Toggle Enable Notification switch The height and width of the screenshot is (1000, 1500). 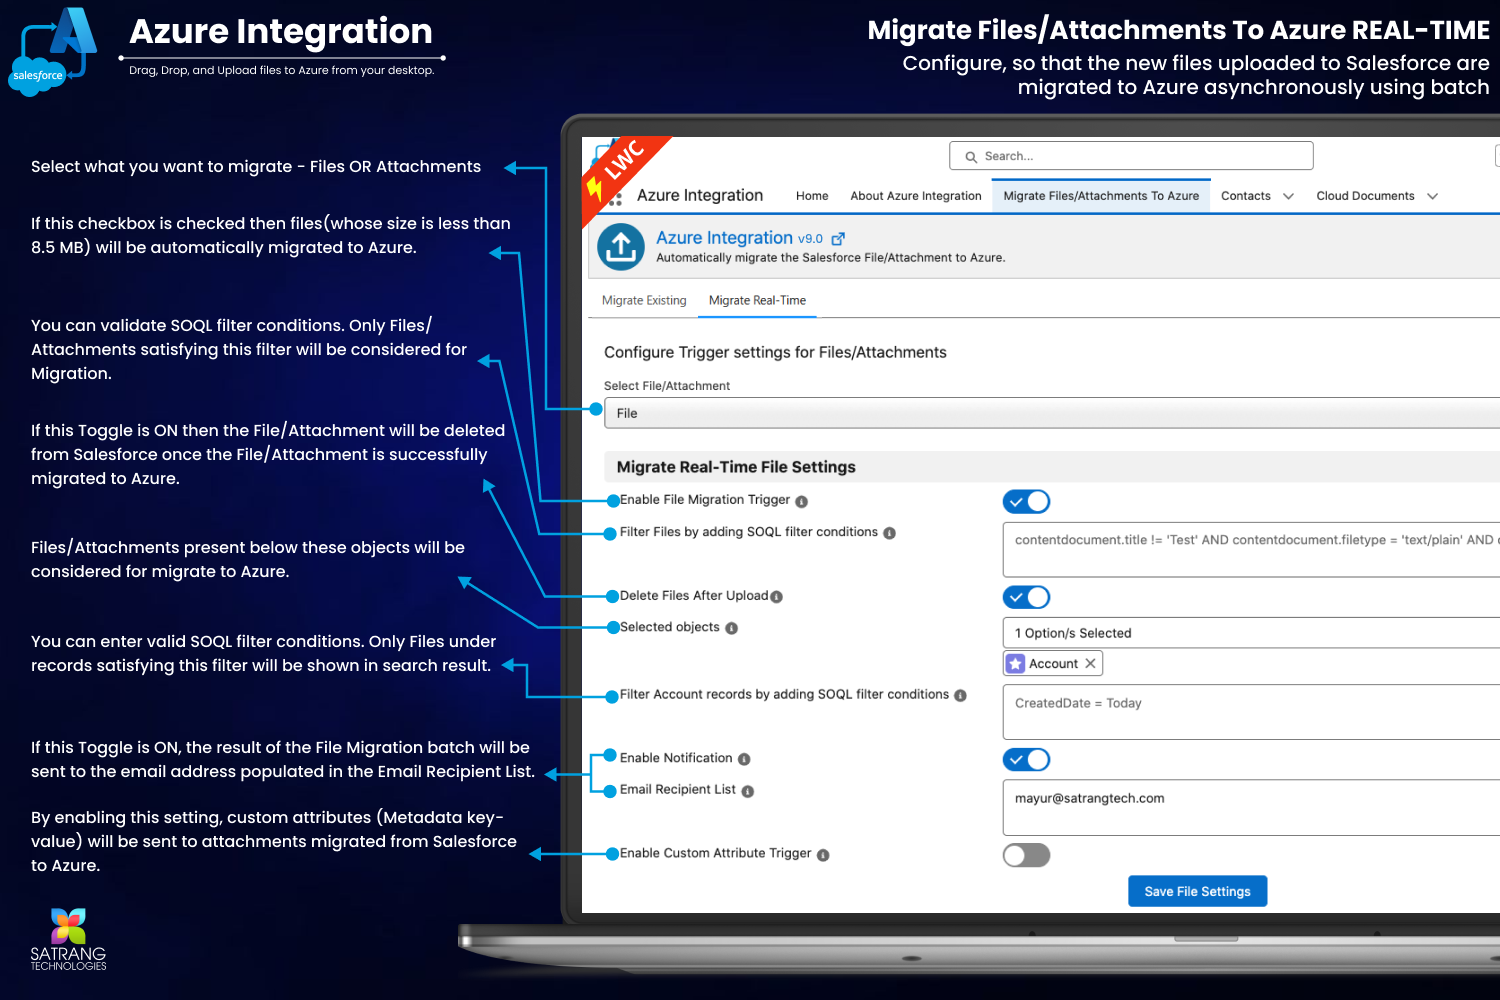point(1026,759)
